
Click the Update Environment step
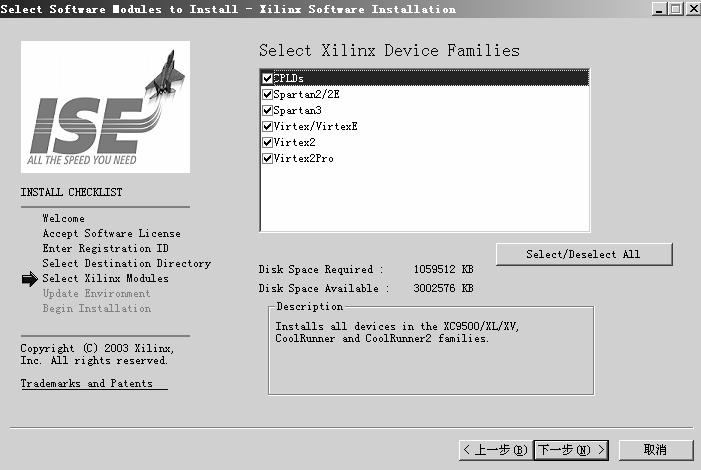[97, 294]
